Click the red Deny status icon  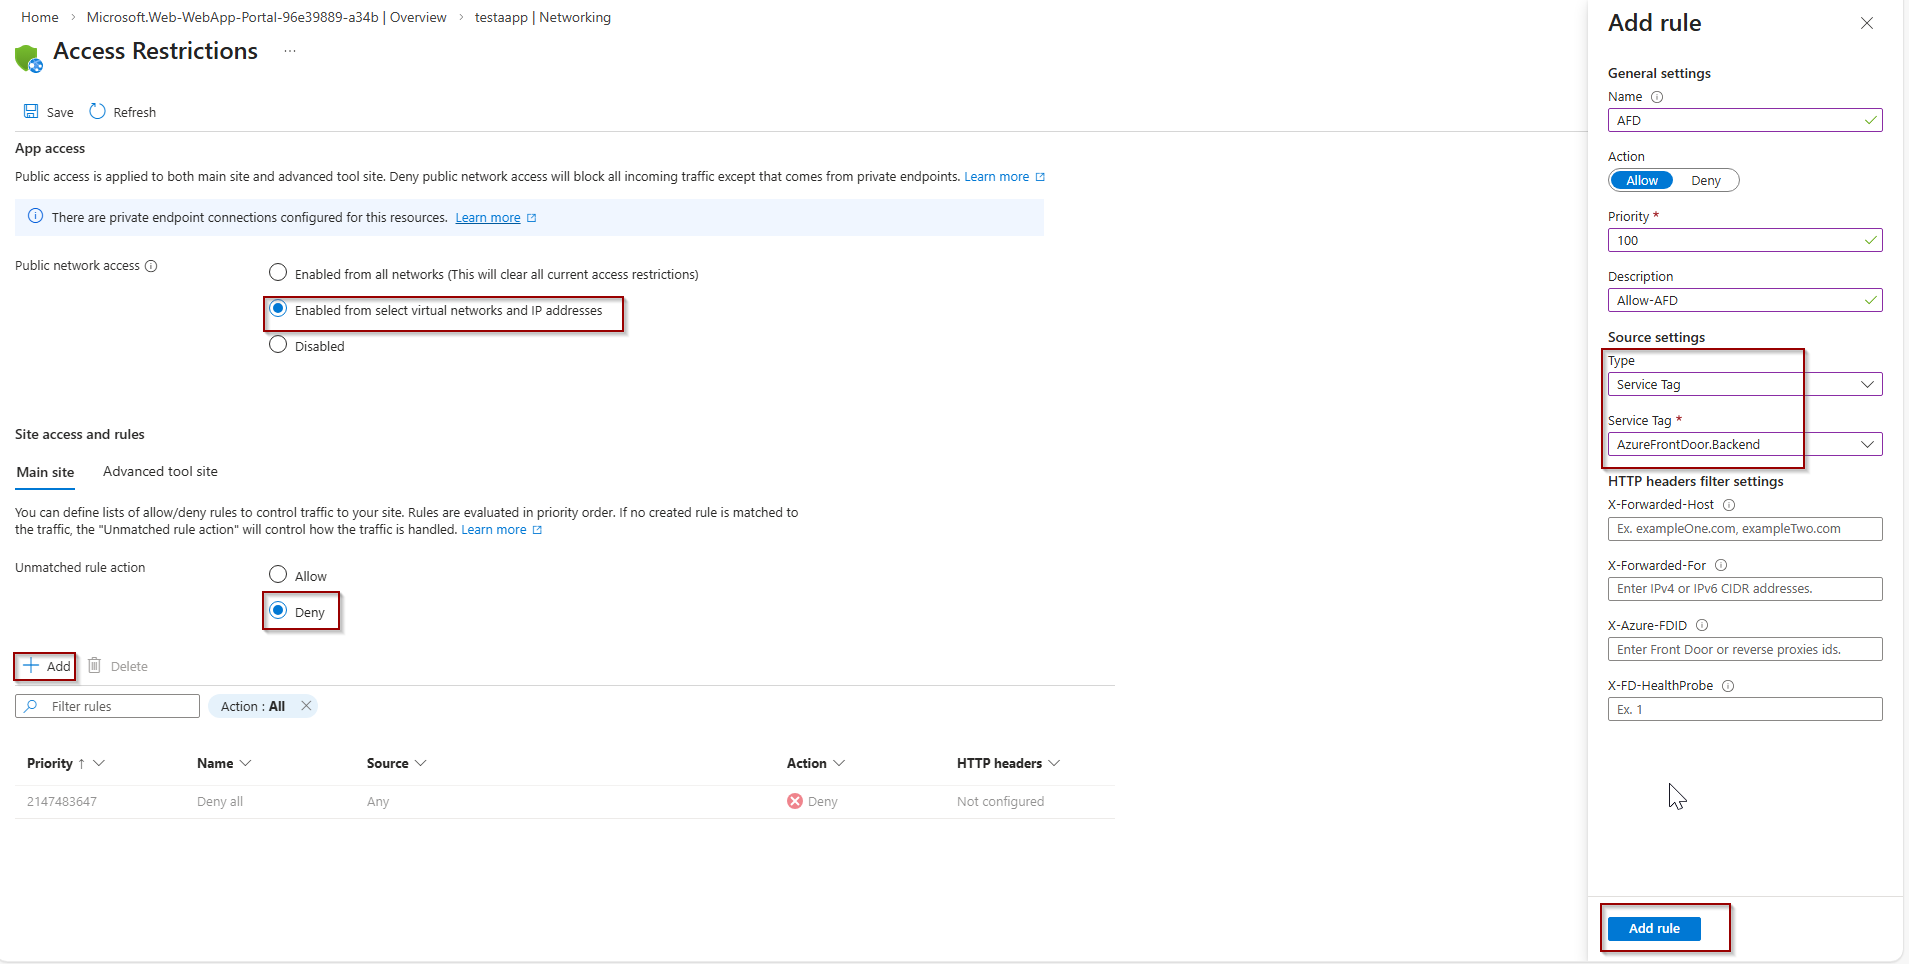tap(795, 801)
